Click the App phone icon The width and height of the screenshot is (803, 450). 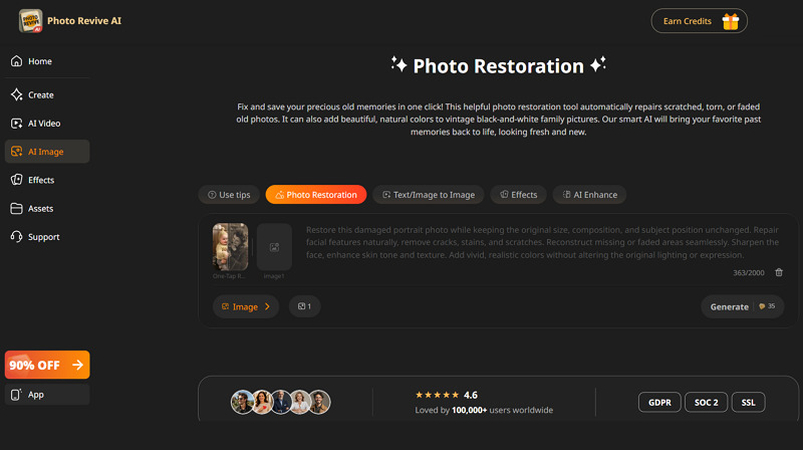(x=16, y=395)
